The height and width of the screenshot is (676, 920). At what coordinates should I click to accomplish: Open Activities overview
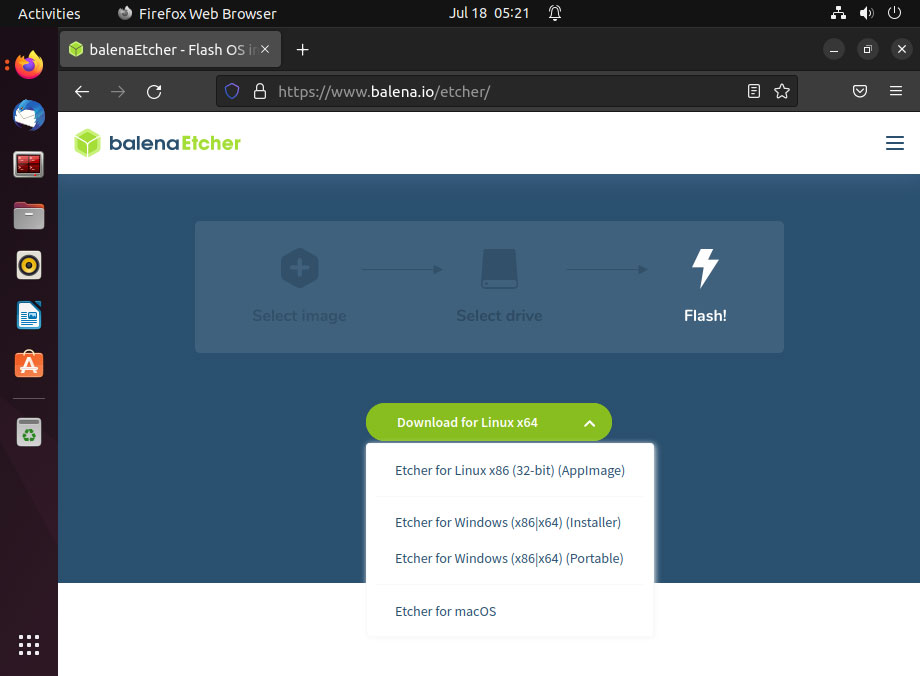(49, 13)
